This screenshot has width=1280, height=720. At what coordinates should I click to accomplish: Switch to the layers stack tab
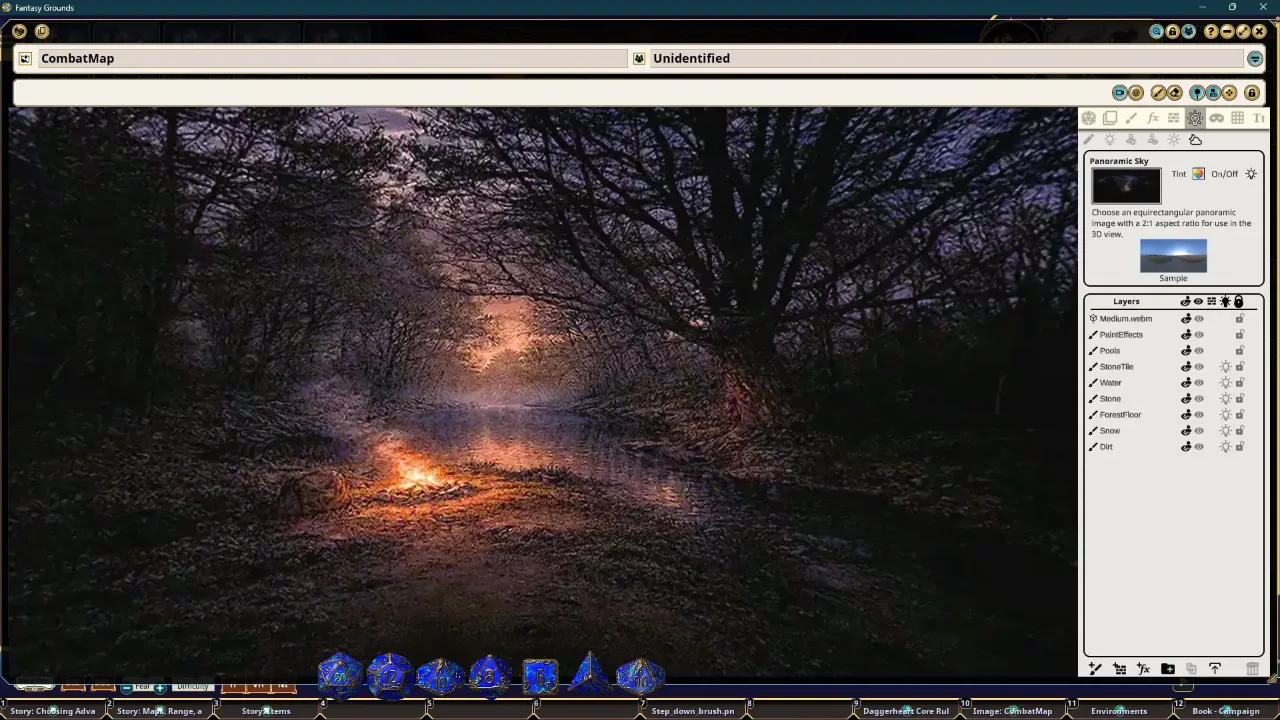[x=1110, y=118]
